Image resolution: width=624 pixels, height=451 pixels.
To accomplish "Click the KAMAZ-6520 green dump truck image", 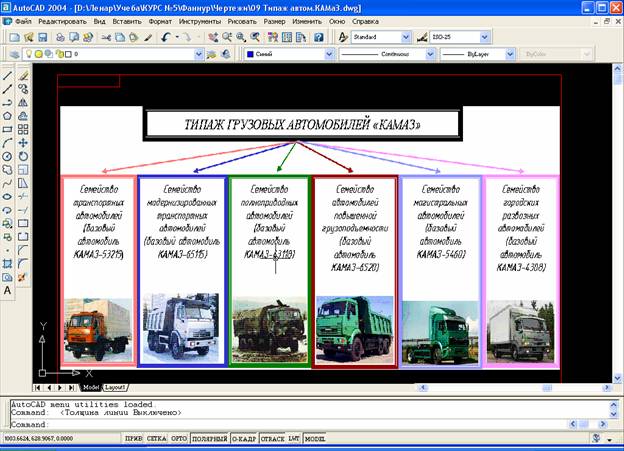I will (355, 329).
